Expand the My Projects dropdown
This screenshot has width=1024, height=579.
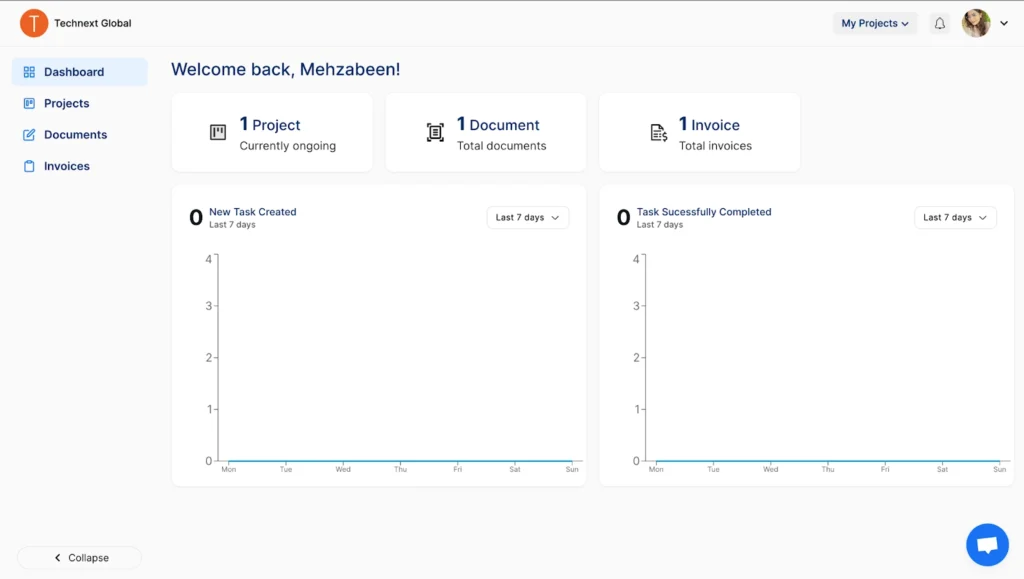pos(875,23)
